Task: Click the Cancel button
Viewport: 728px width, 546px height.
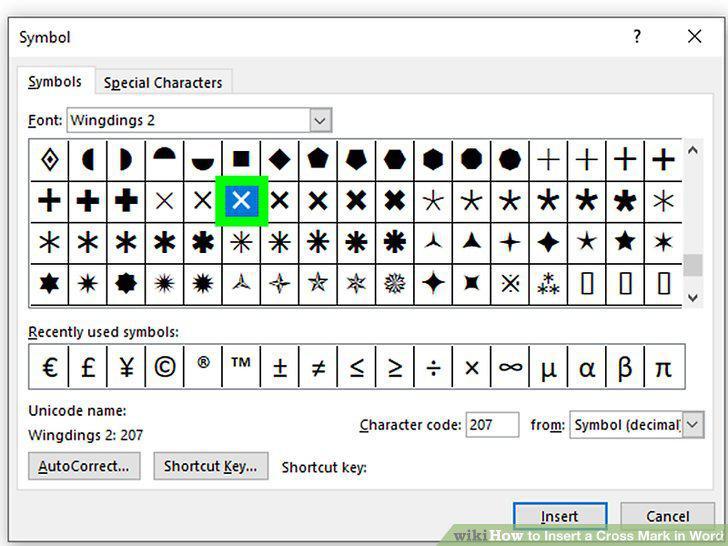Action: (x=667, y=516)
